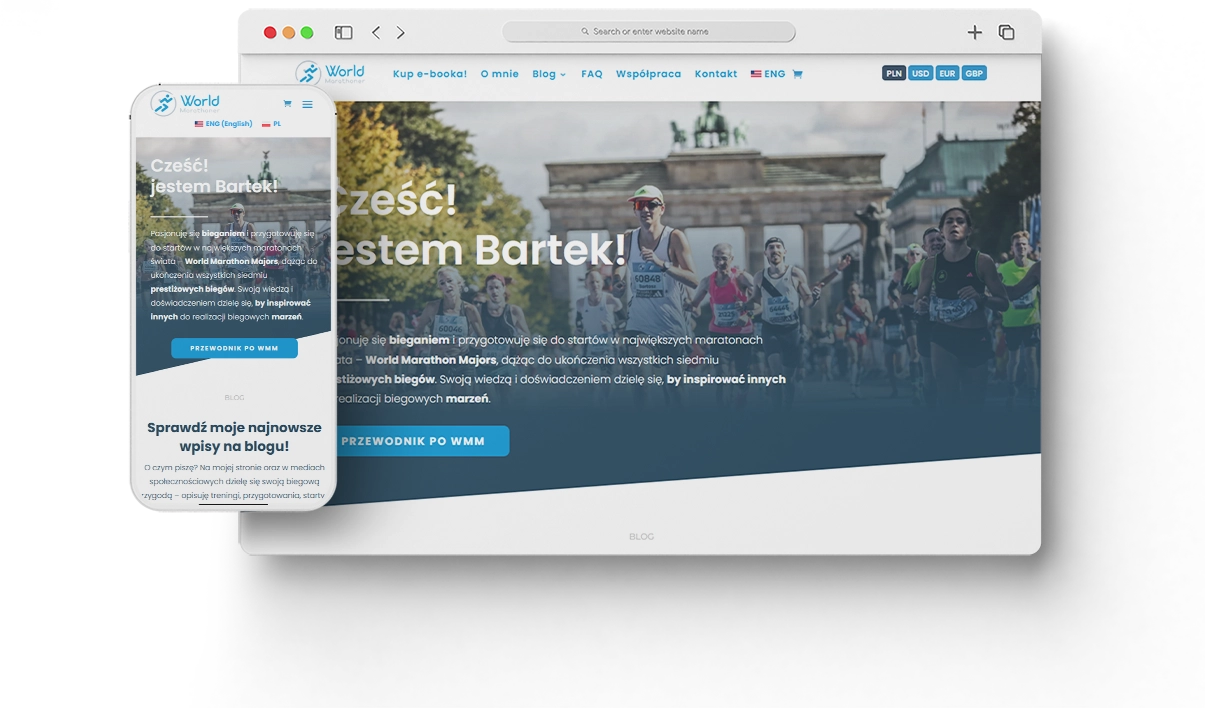This screenshot has height=708, width=1205.
Task: Choose ENG (English) language in mobile view
Action: coord(223,124)
